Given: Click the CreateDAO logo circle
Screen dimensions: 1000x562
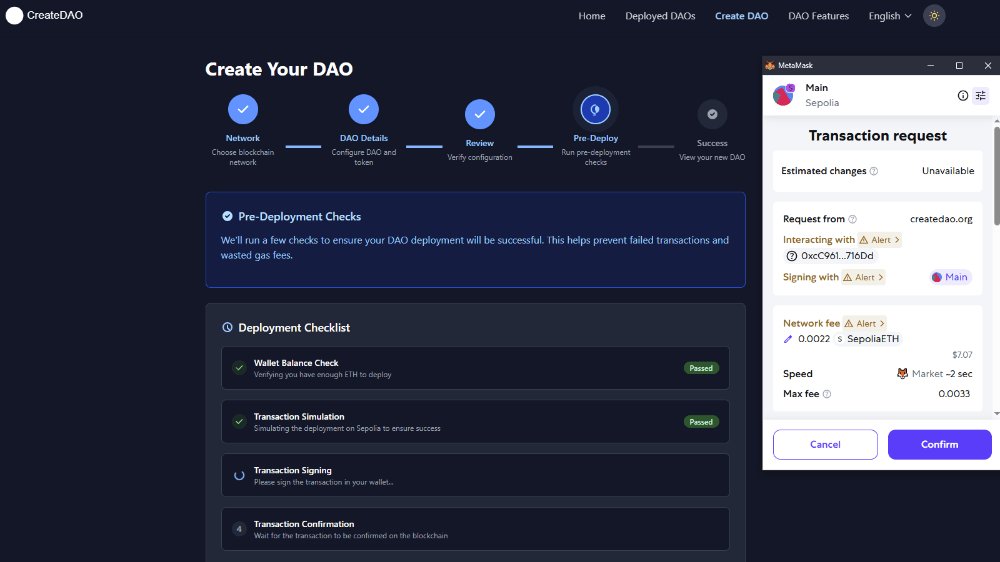Looking at the screenshot, I should coord(14,15).
